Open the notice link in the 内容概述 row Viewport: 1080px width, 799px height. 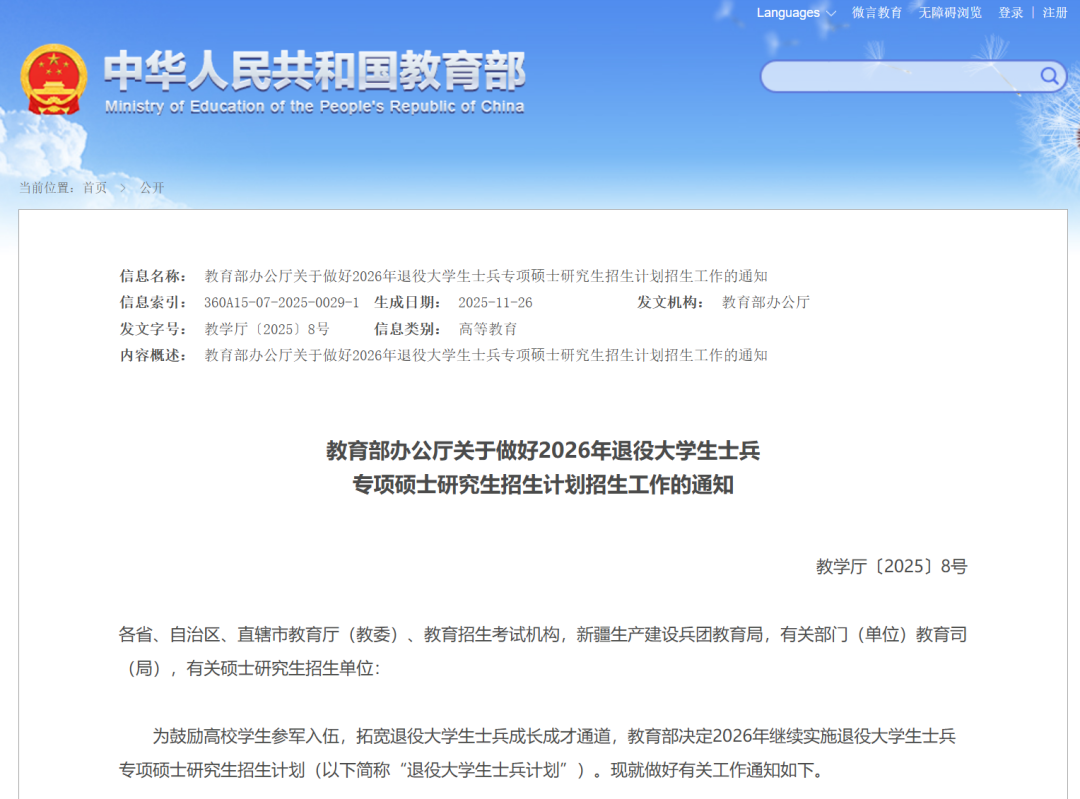click(486, 355)
